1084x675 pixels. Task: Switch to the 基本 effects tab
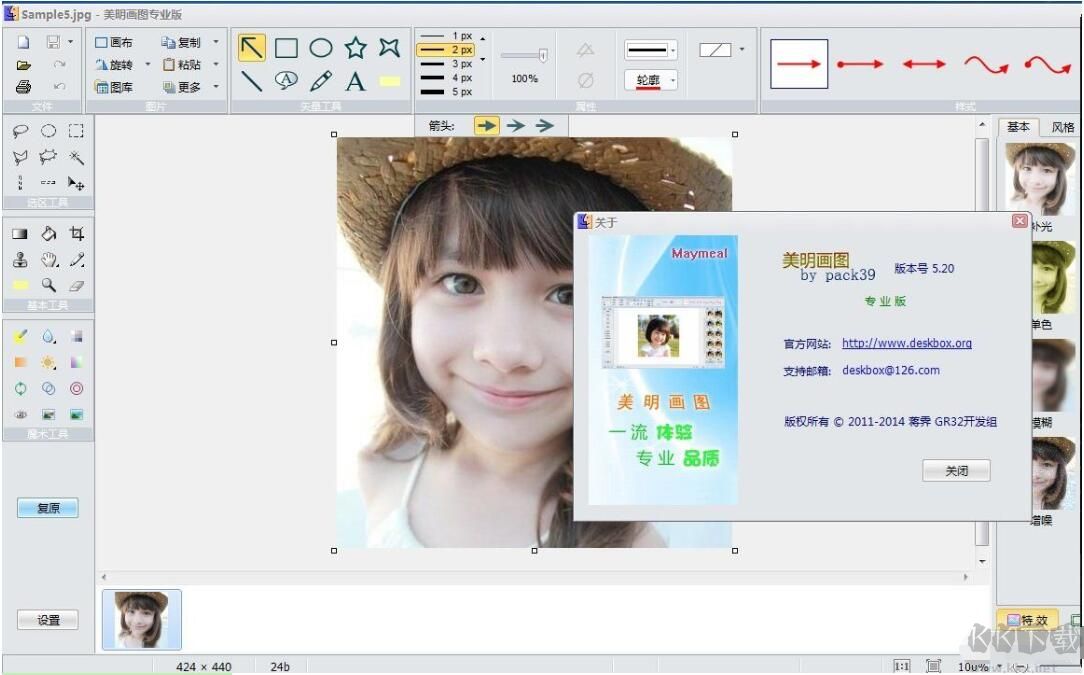pos(1018,127)
